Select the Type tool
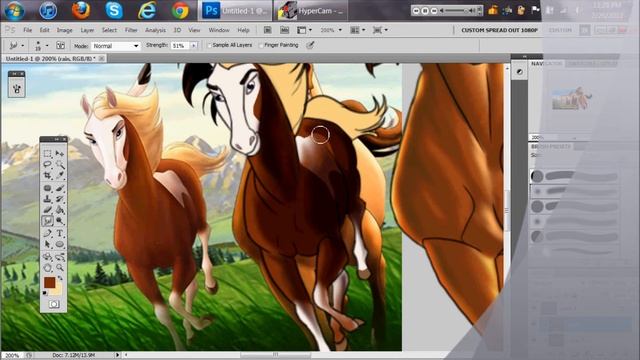The image size is (640, 360). [x=60, y=233]
